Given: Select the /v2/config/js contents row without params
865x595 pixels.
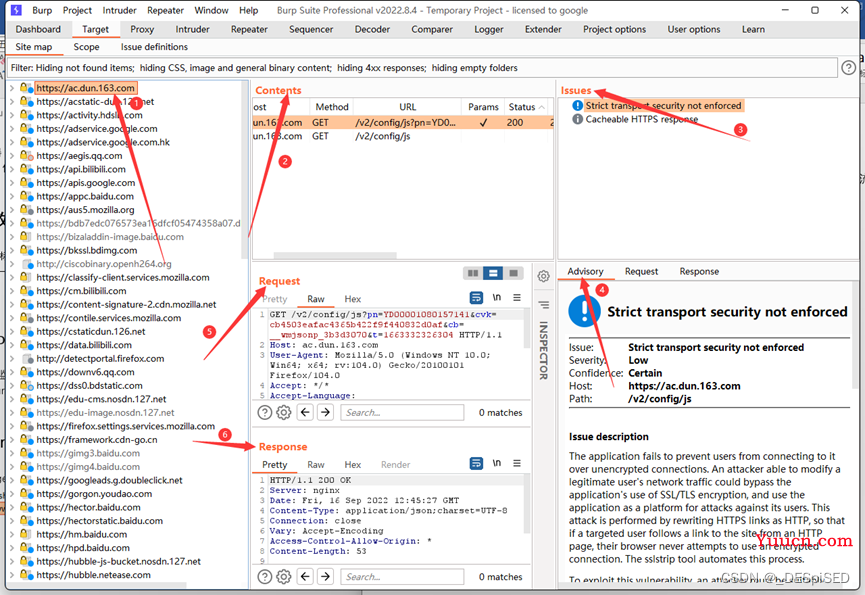Looking at the screenshot, I should 403,136.
